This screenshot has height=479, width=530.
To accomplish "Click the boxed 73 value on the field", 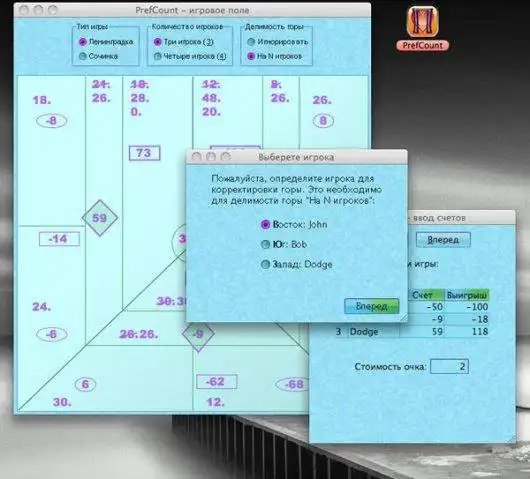I will coord(144,153).
